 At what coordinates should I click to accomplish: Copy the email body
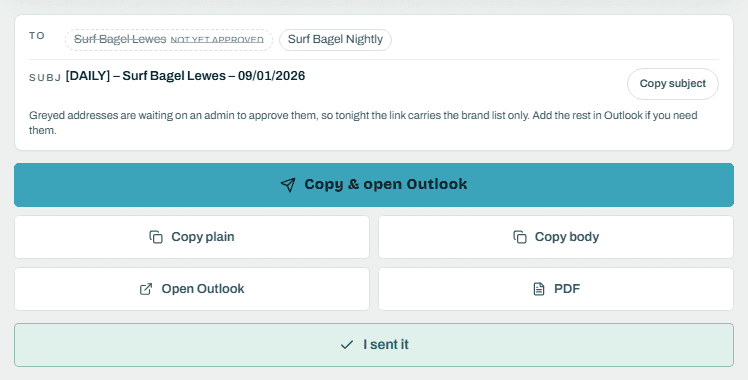(x=556, y=237)
